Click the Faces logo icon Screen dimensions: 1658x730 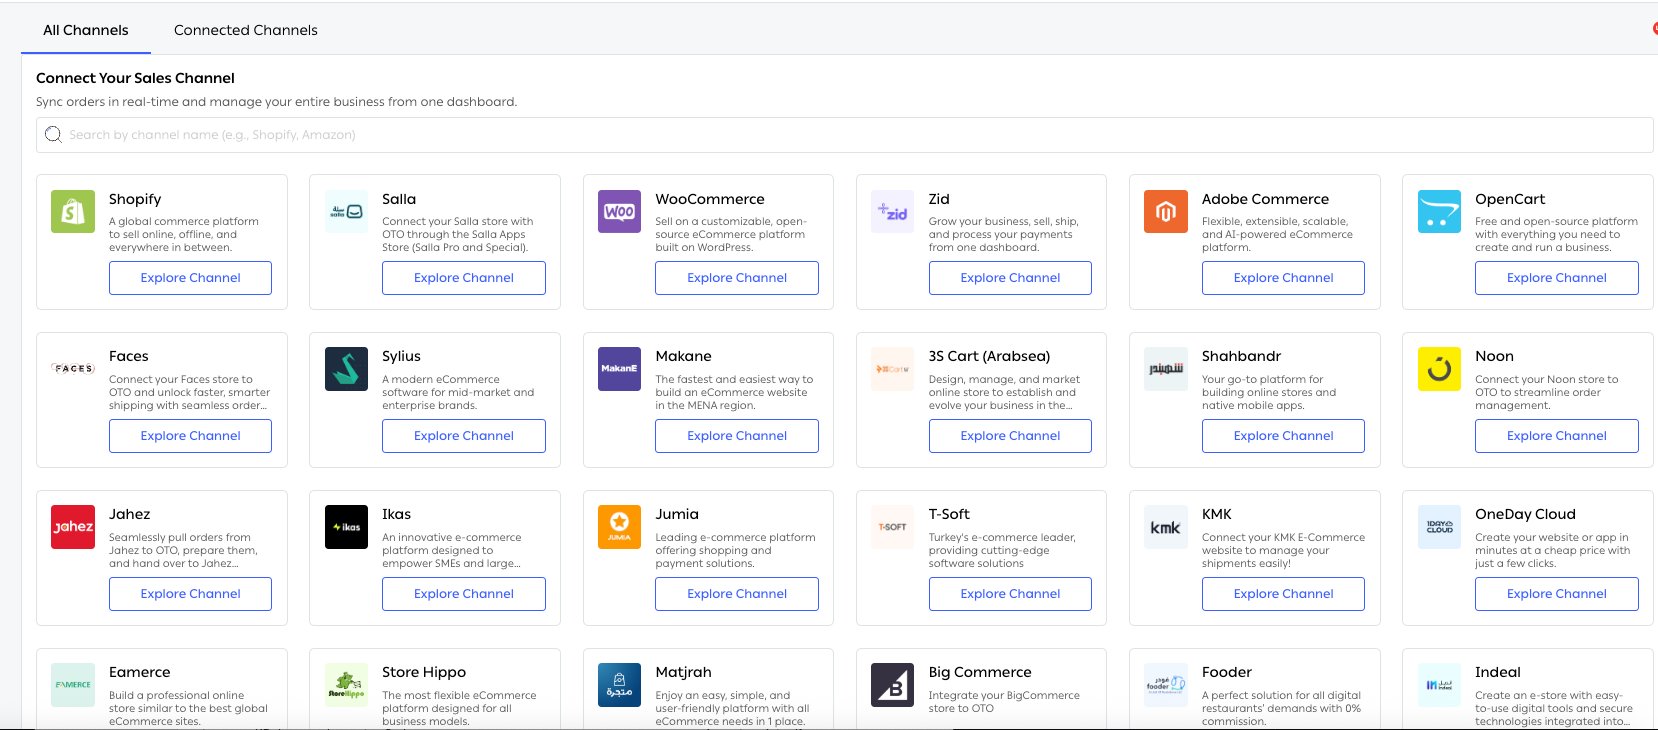click(73, 369)
